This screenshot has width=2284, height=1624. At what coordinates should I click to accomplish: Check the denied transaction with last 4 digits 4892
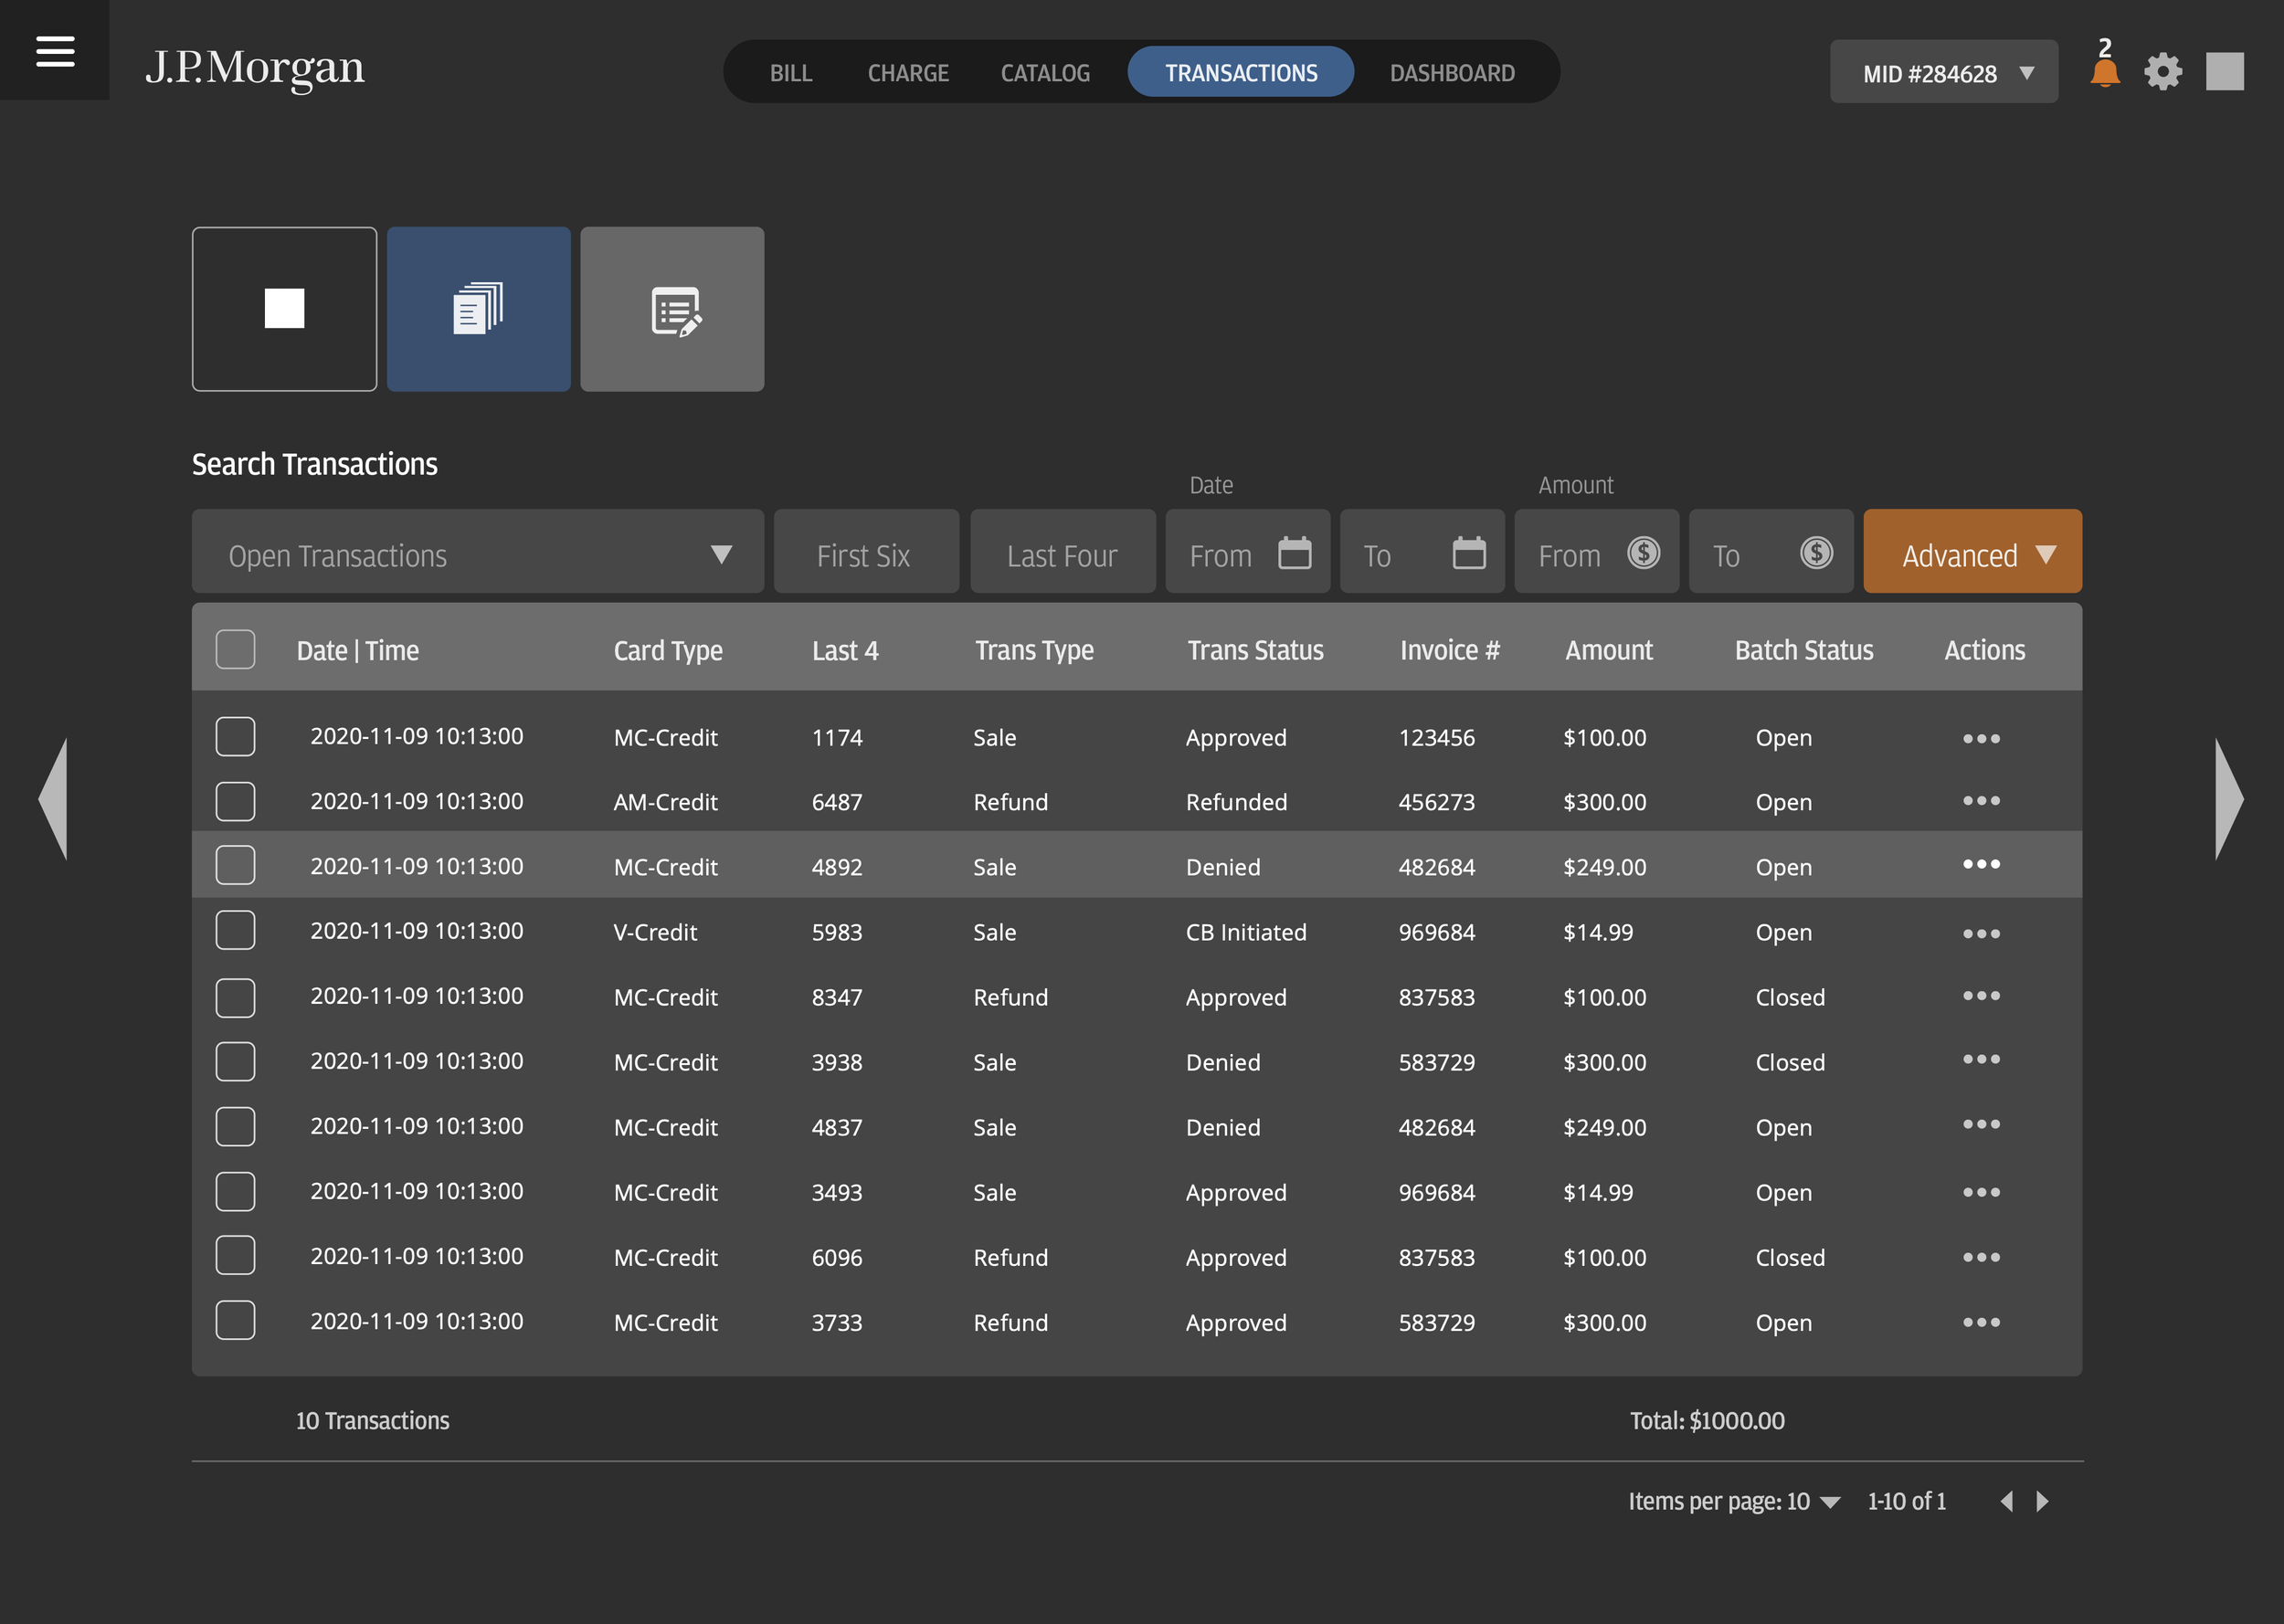click(235, 866)
